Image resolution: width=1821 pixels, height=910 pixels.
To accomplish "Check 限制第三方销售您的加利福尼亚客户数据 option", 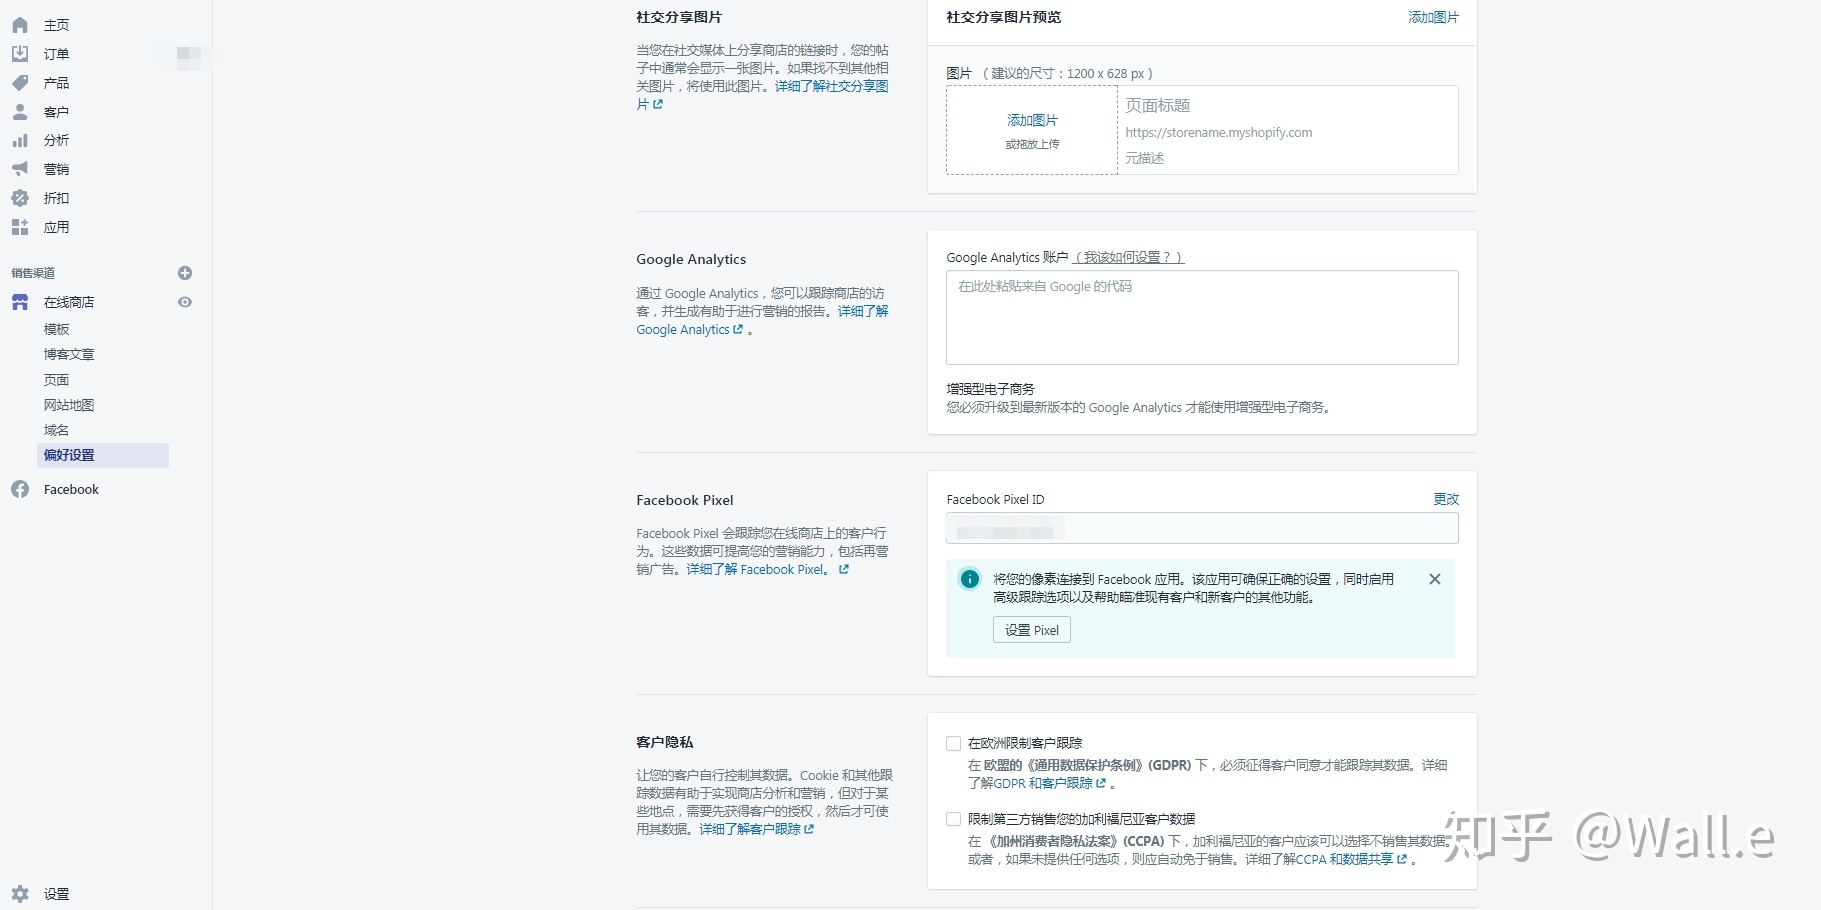I will pyautogui.click(x=954, y=819).
